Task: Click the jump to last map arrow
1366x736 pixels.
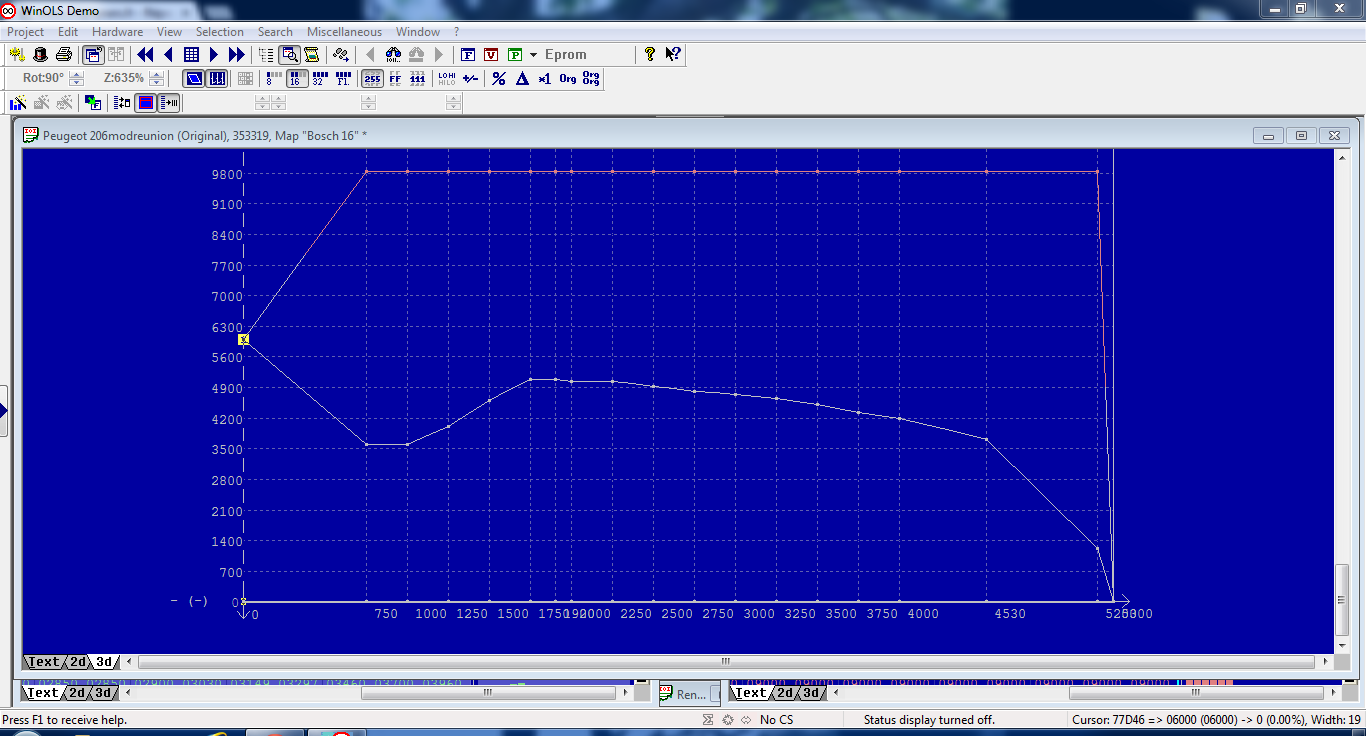Action: (x=236, y=55)
